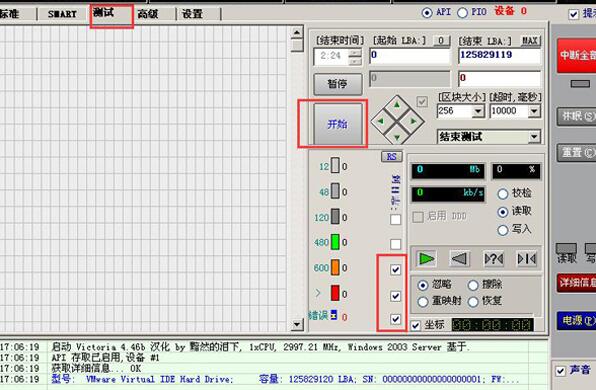Click the 结束 LBA field showing 125829119

tap(499, 56)
